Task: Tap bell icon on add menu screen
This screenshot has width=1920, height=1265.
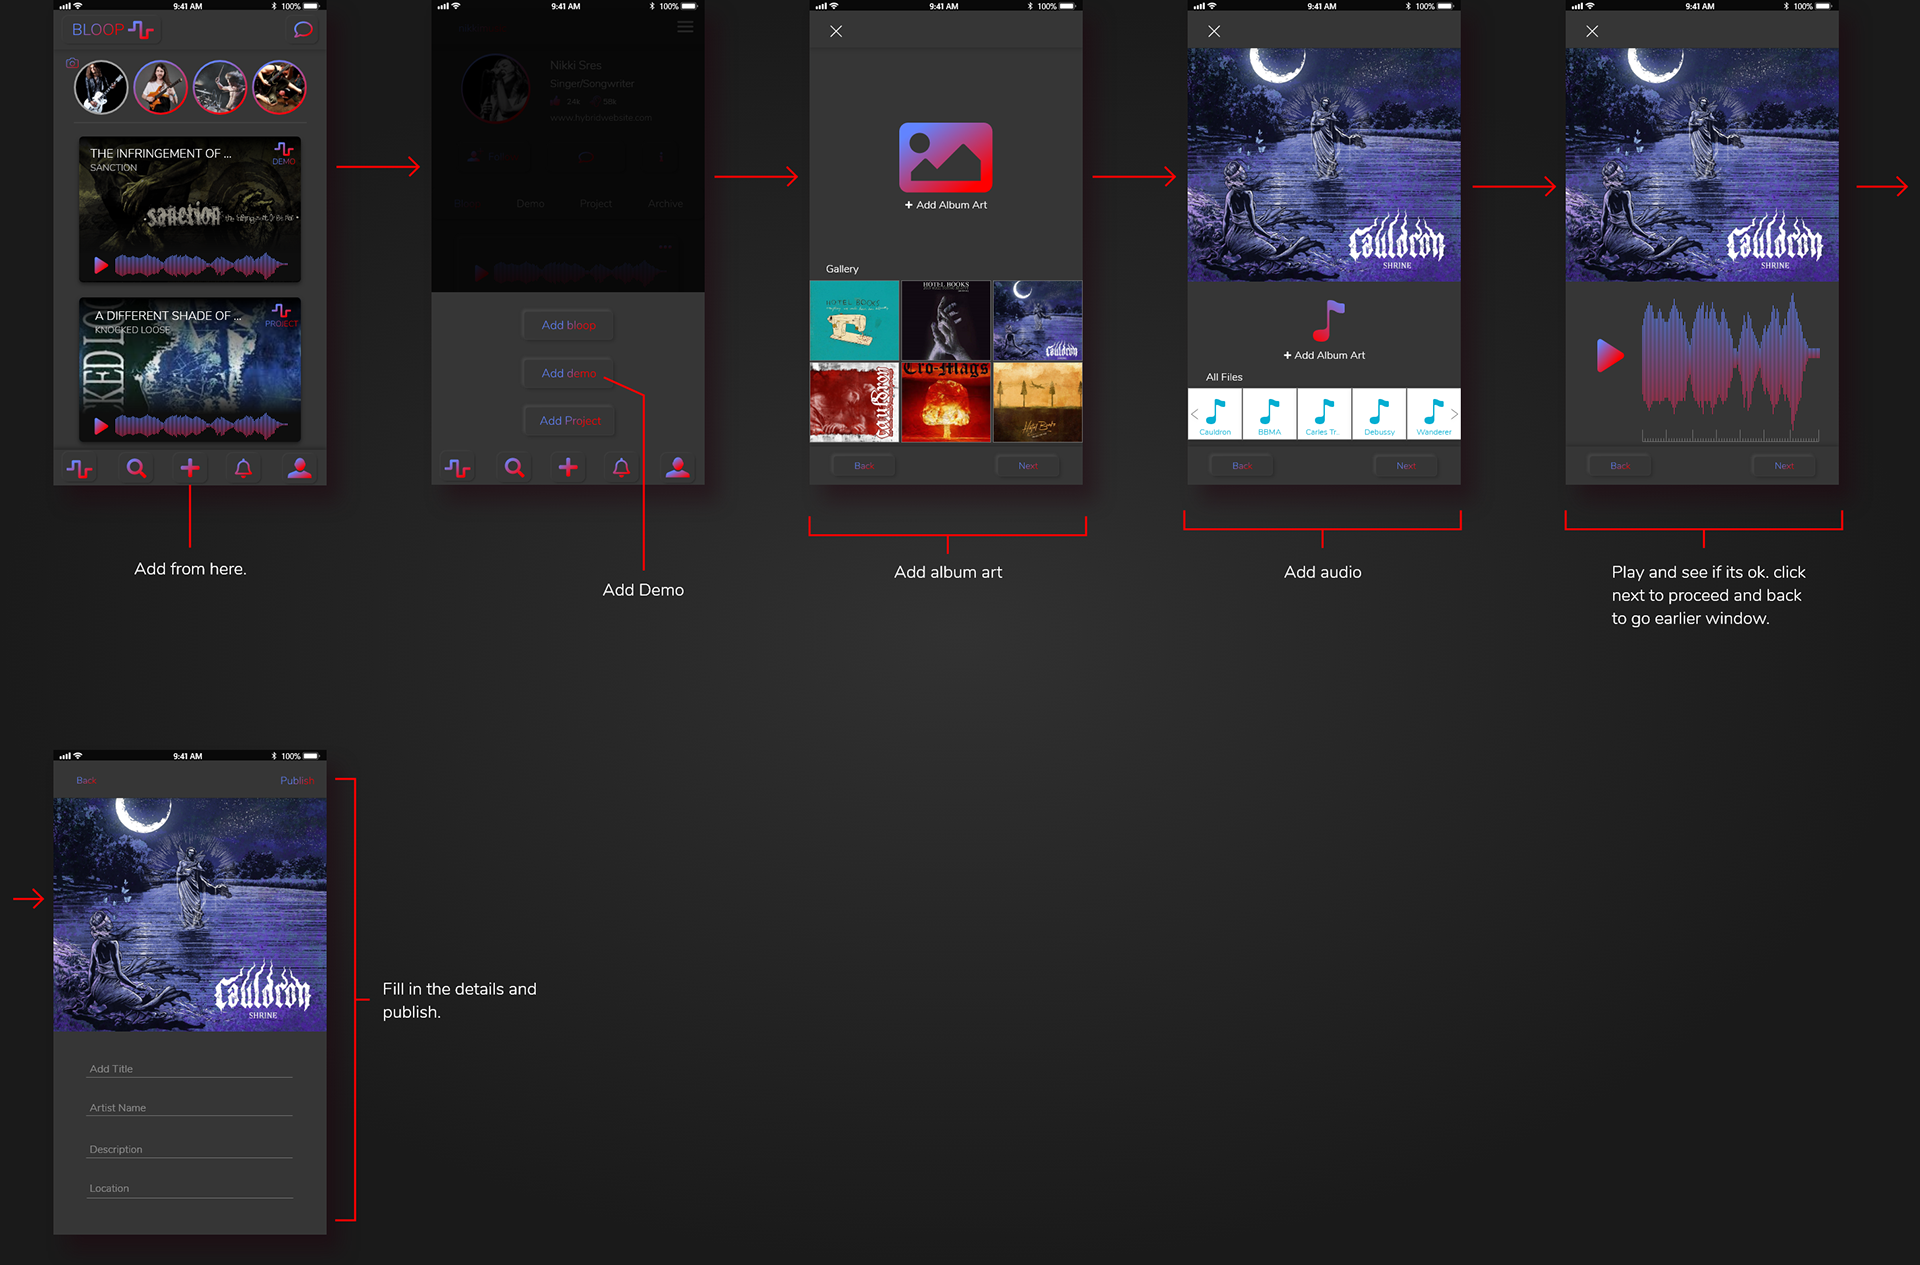Action: [x=621, y=468]
